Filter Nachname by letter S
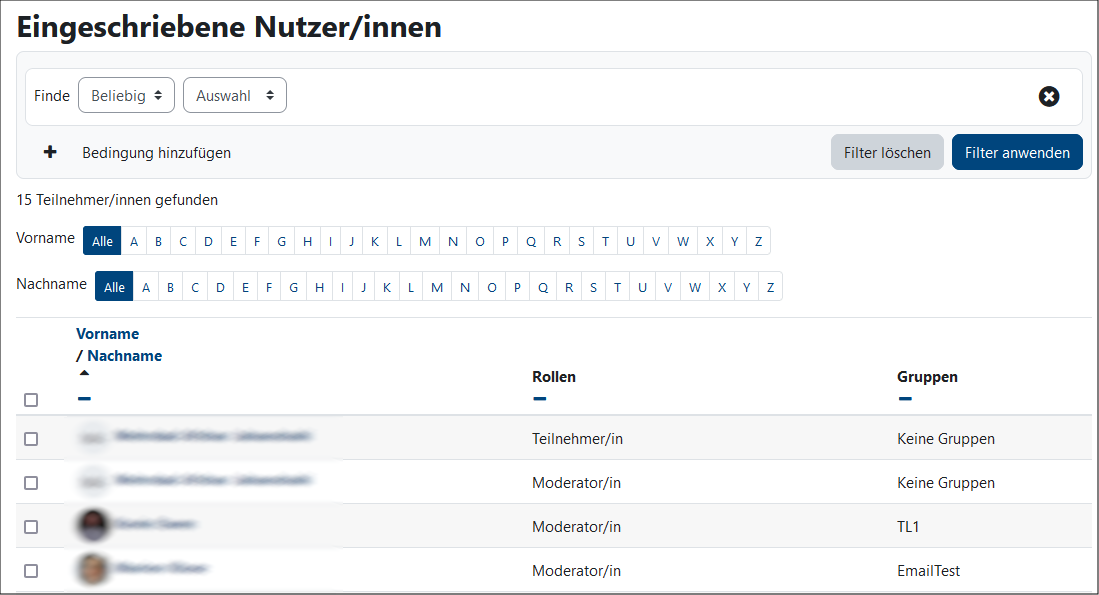Image resolution: width=1099 pixels, height=595 pixels. click(593, 287)
